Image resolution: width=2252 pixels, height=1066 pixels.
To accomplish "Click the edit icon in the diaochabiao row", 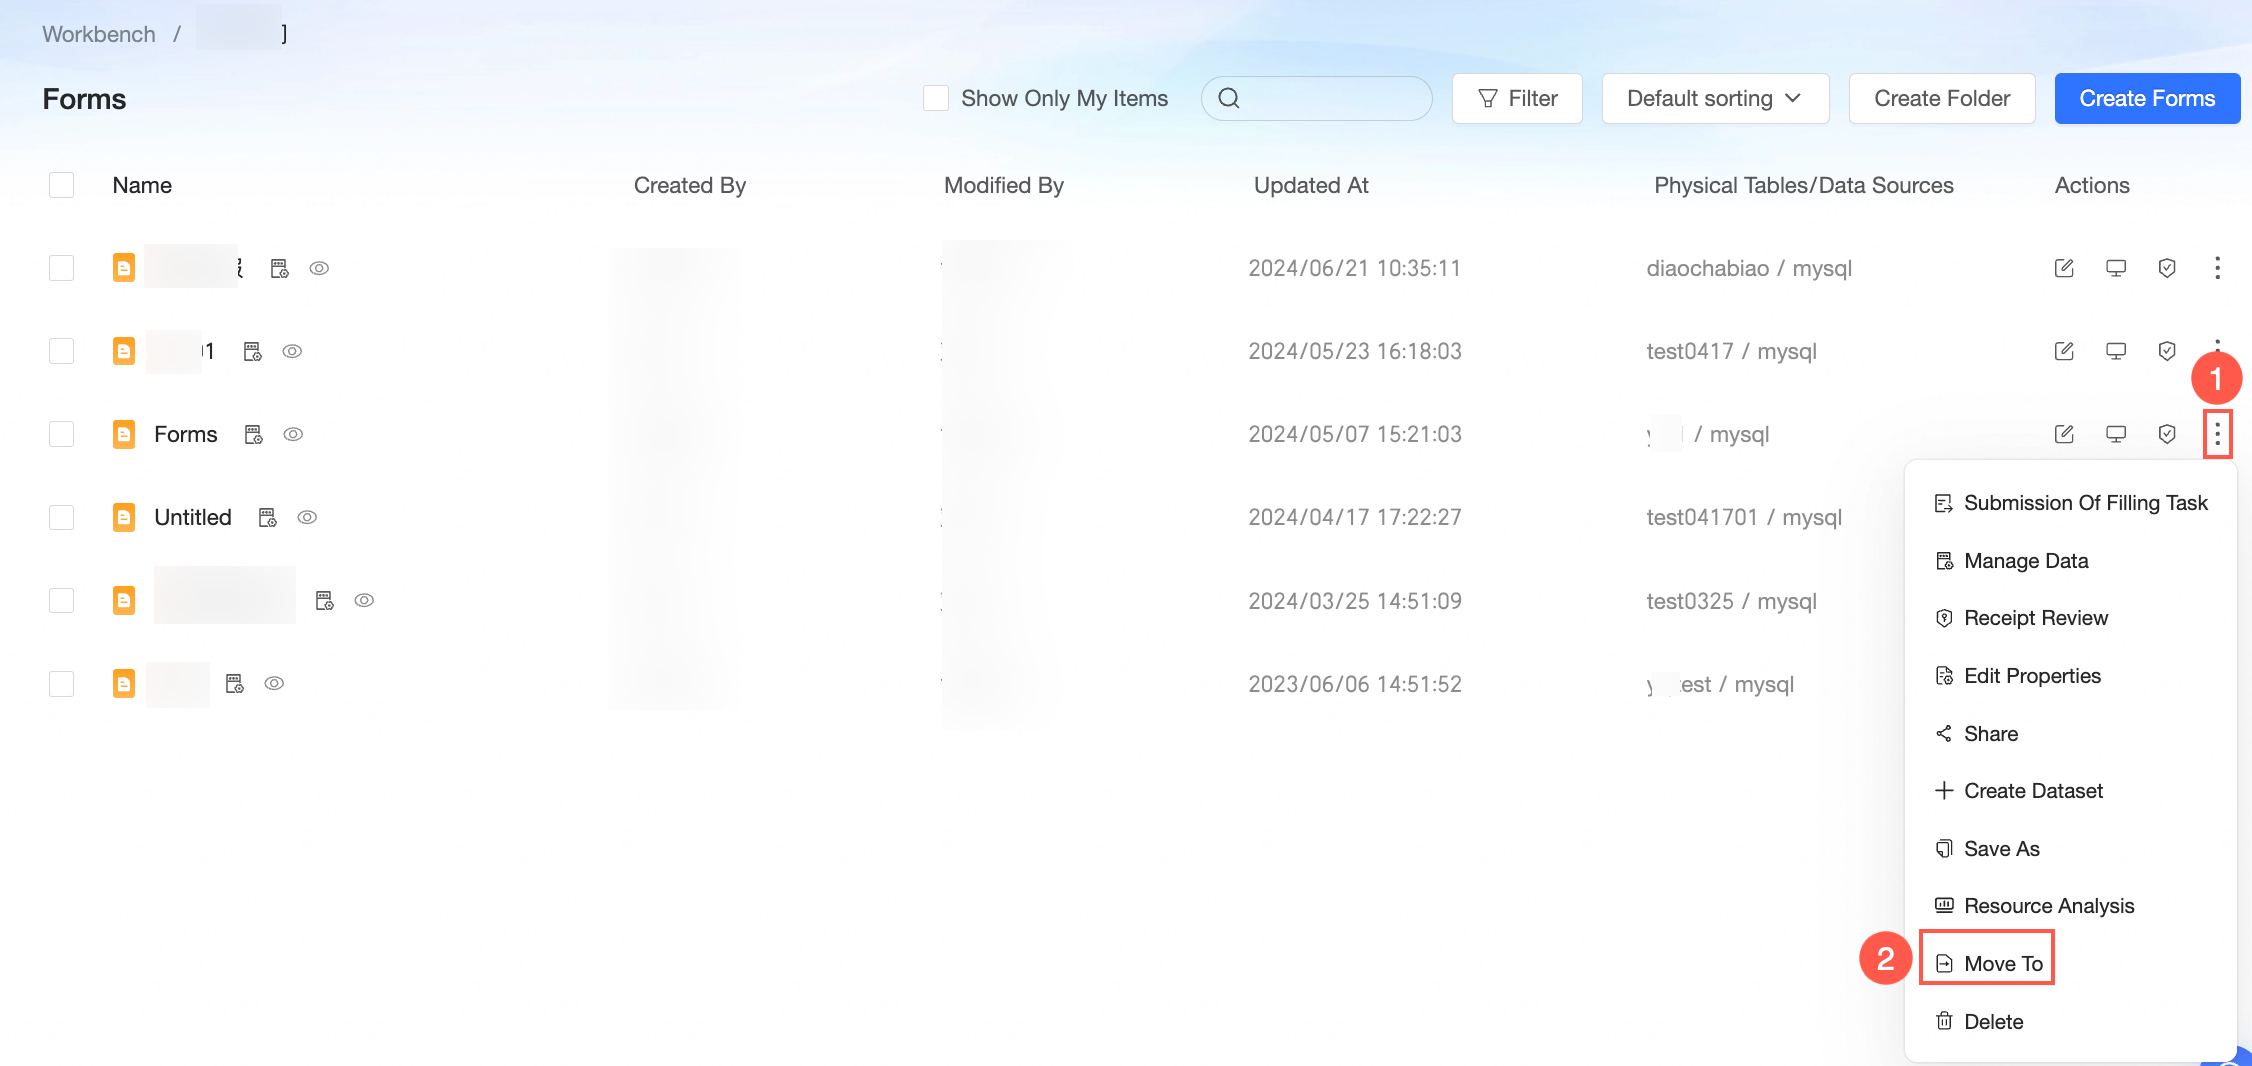I will tap(2064, 268).
